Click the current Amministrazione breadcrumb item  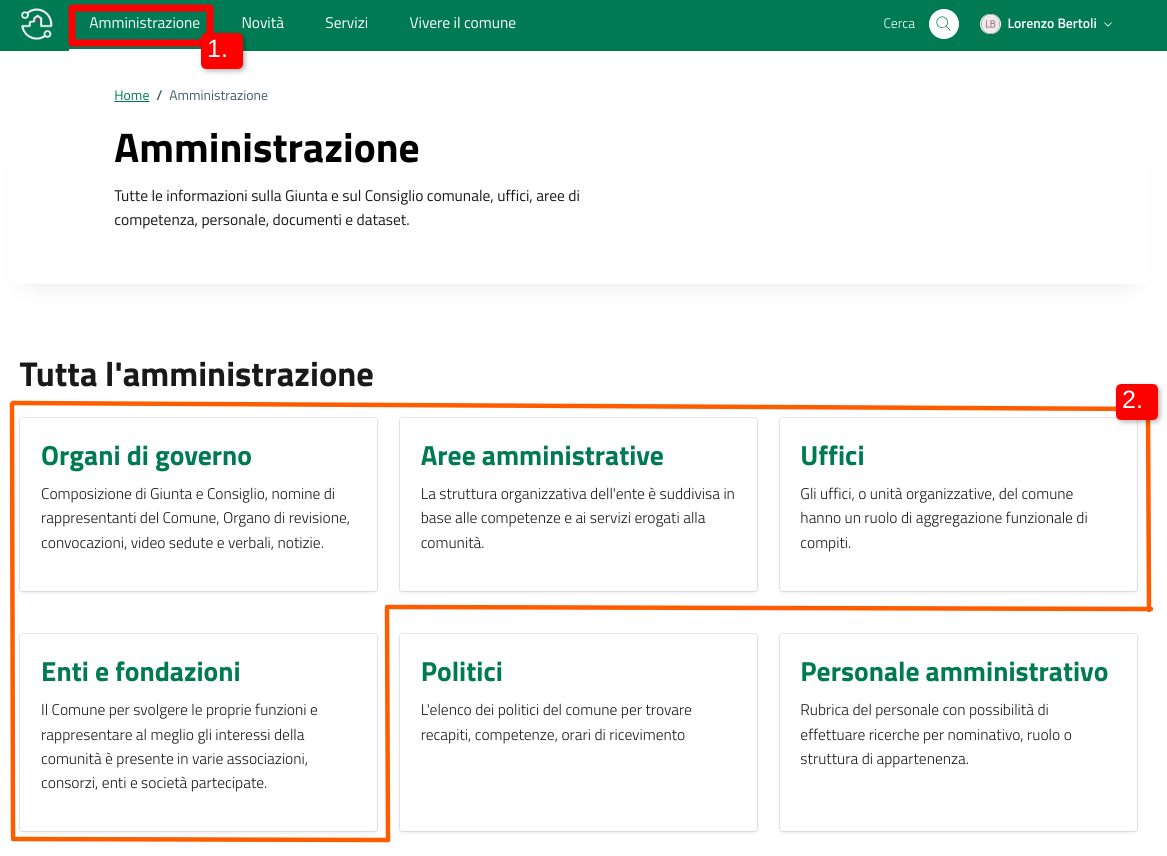pos(218,96)
